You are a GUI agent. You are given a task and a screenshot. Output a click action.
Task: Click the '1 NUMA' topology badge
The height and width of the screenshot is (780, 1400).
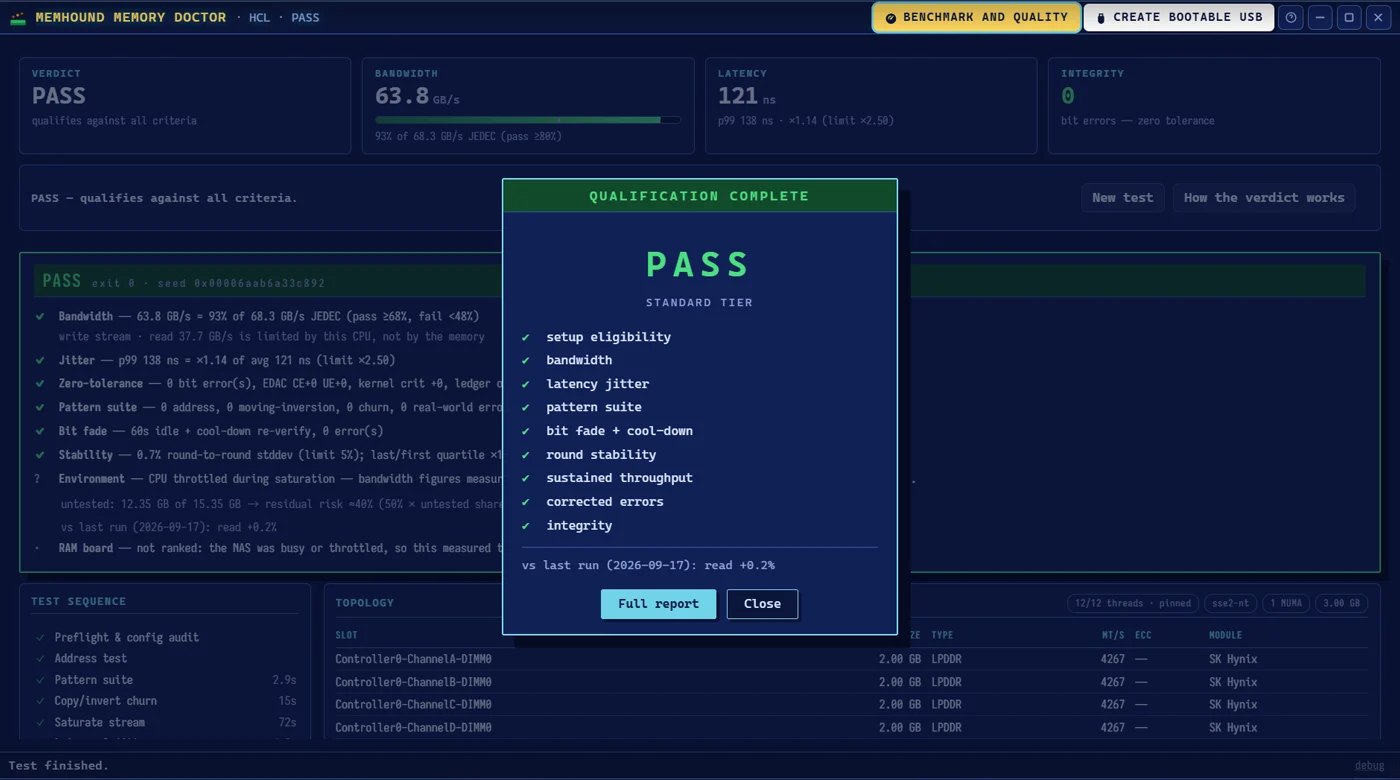click(1286, 603)
